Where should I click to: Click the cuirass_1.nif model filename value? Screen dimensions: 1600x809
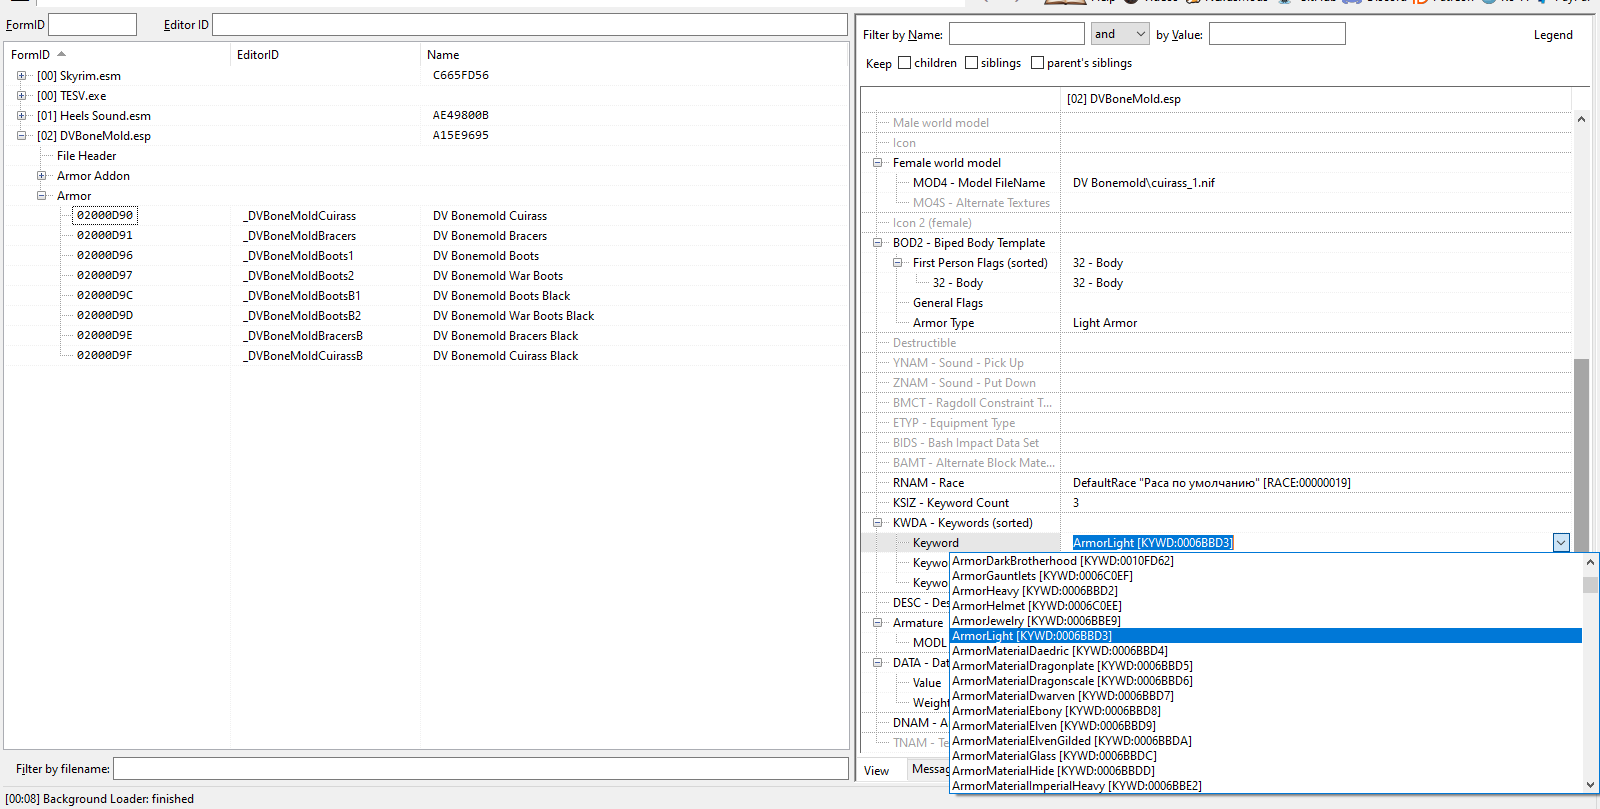(1144, 183)
